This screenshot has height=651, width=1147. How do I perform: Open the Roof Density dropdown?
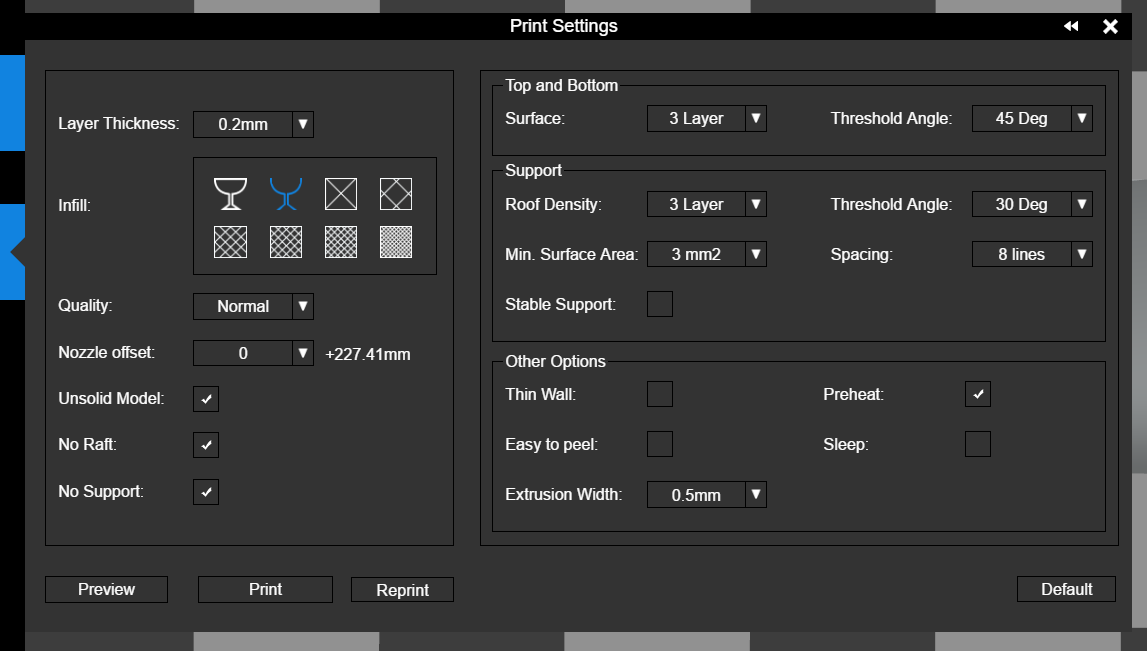707,204
